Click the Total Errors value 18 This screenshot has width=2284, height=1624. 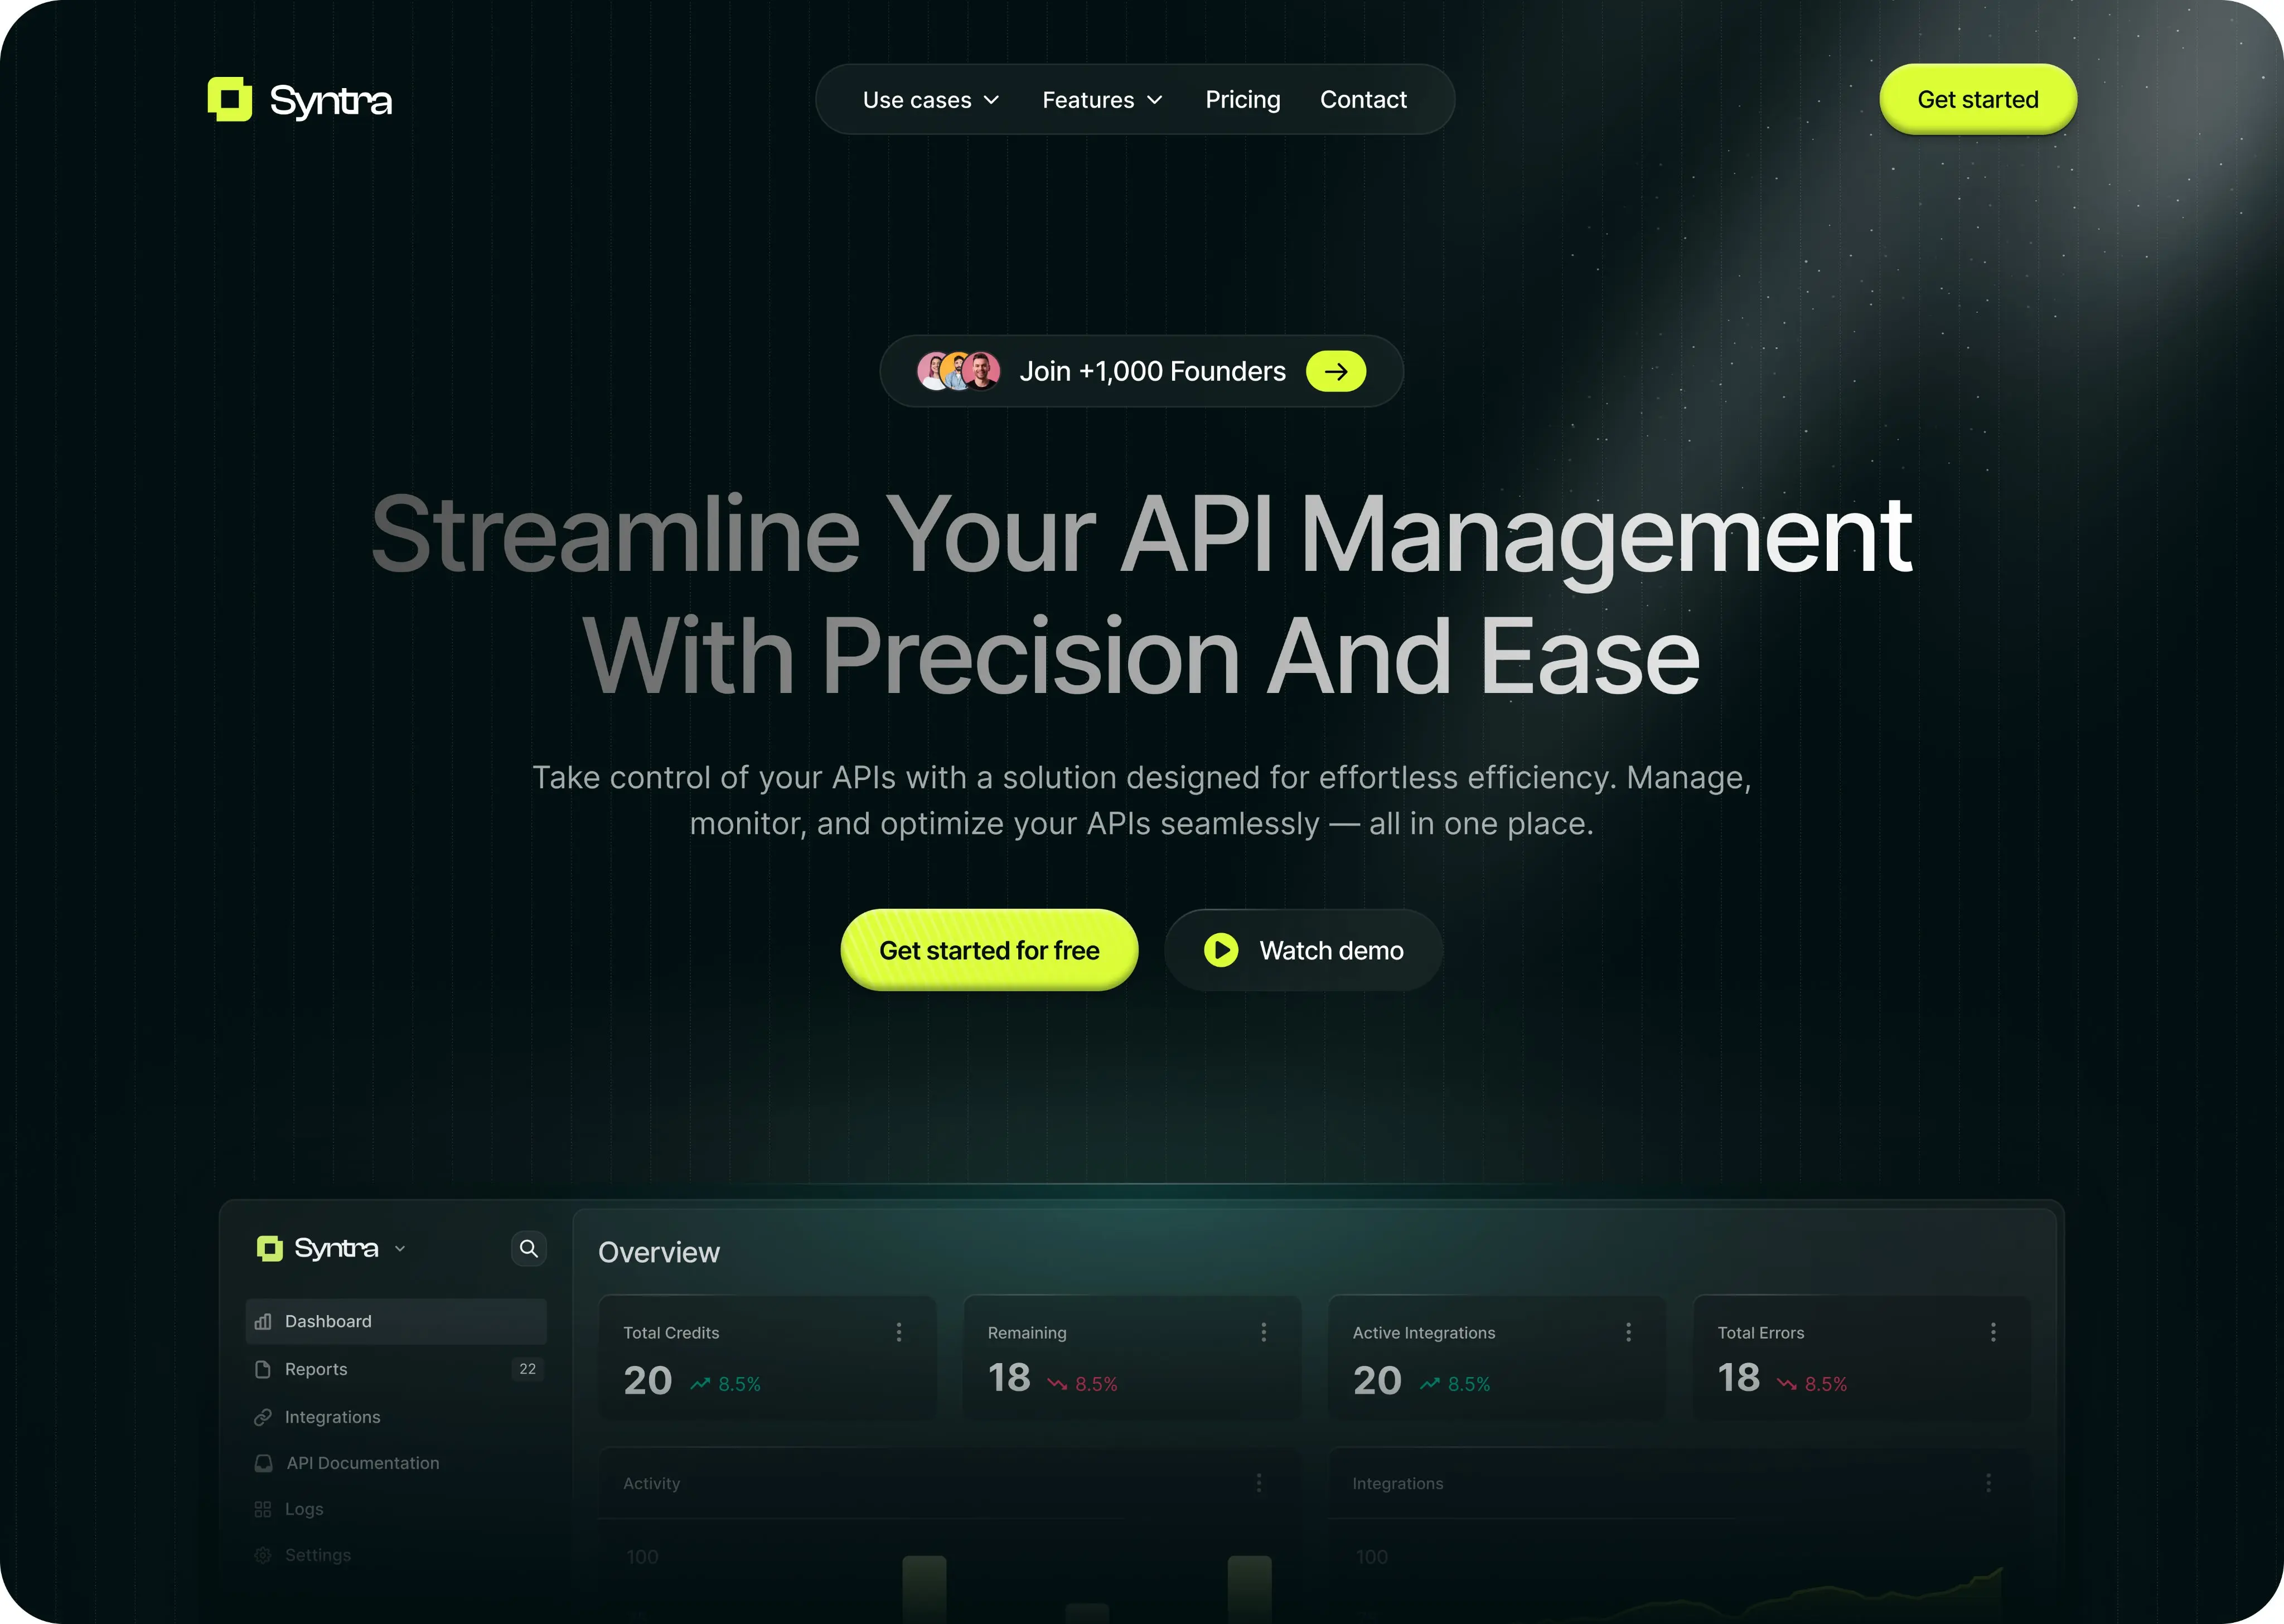[1739, 1378]
